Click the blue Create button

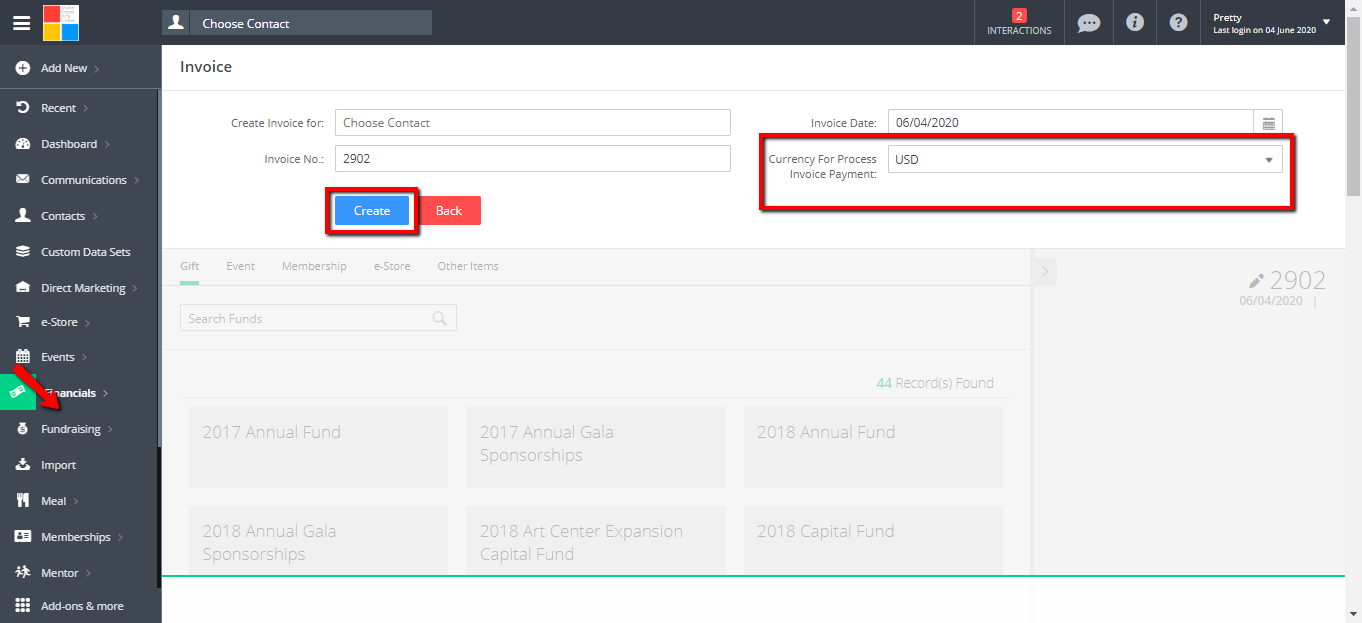(x=372, y=211)
